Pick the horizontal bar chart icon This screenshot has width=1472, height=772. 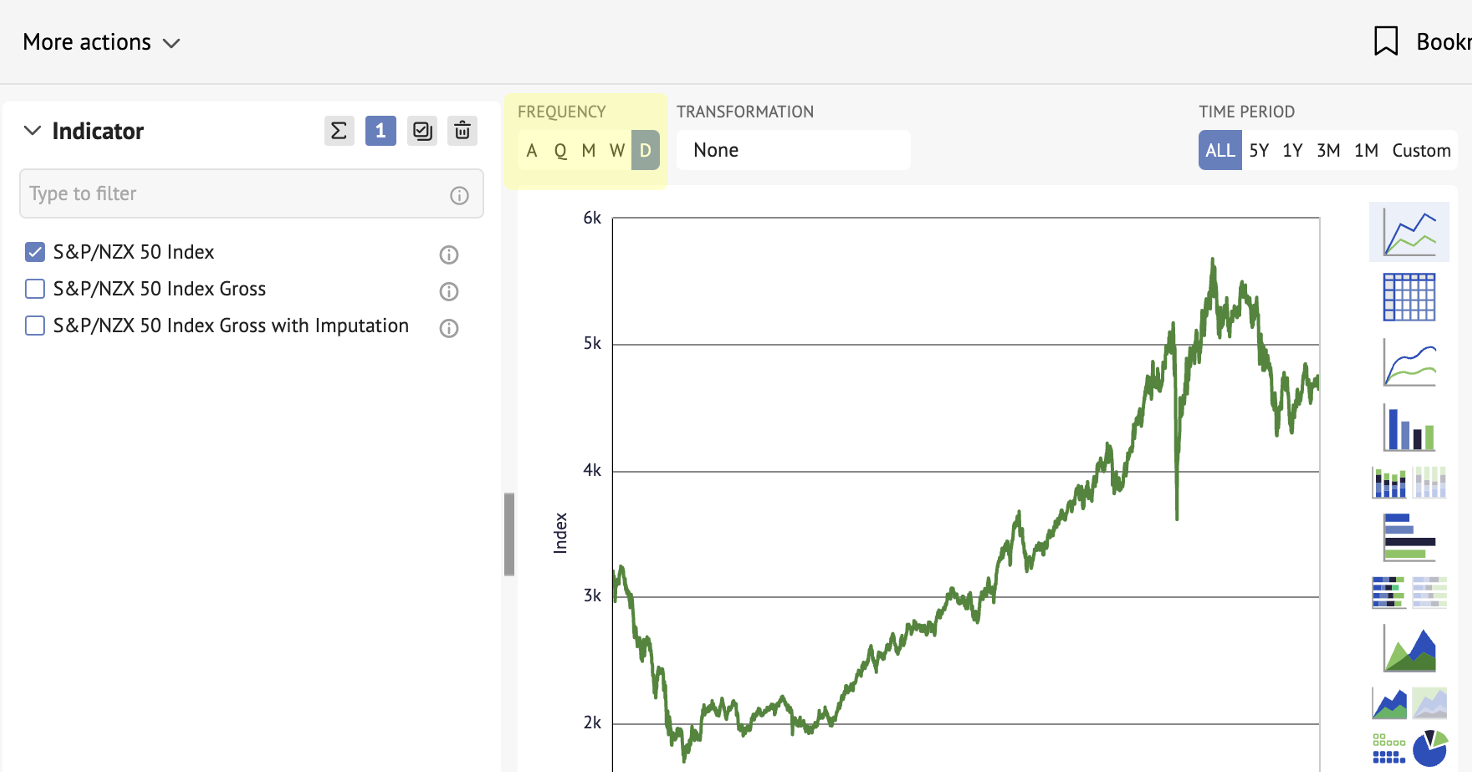[1409, 537]
